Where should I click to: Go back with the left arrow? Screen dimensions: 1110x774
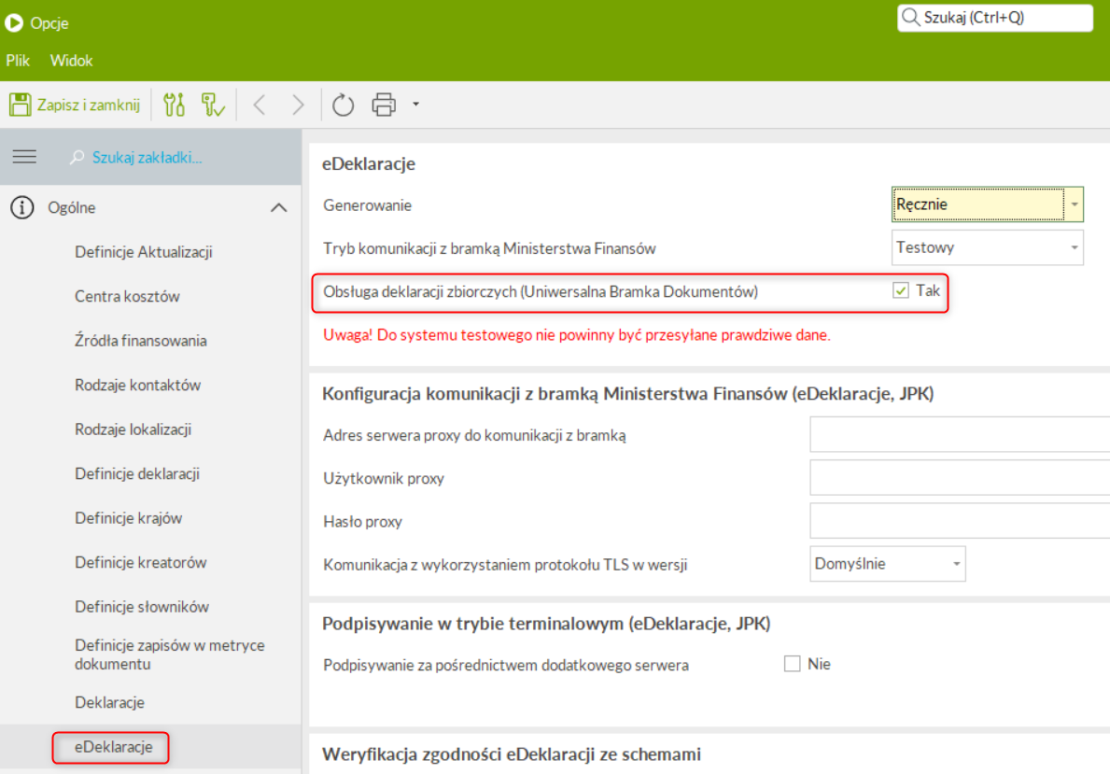[259, 104]
